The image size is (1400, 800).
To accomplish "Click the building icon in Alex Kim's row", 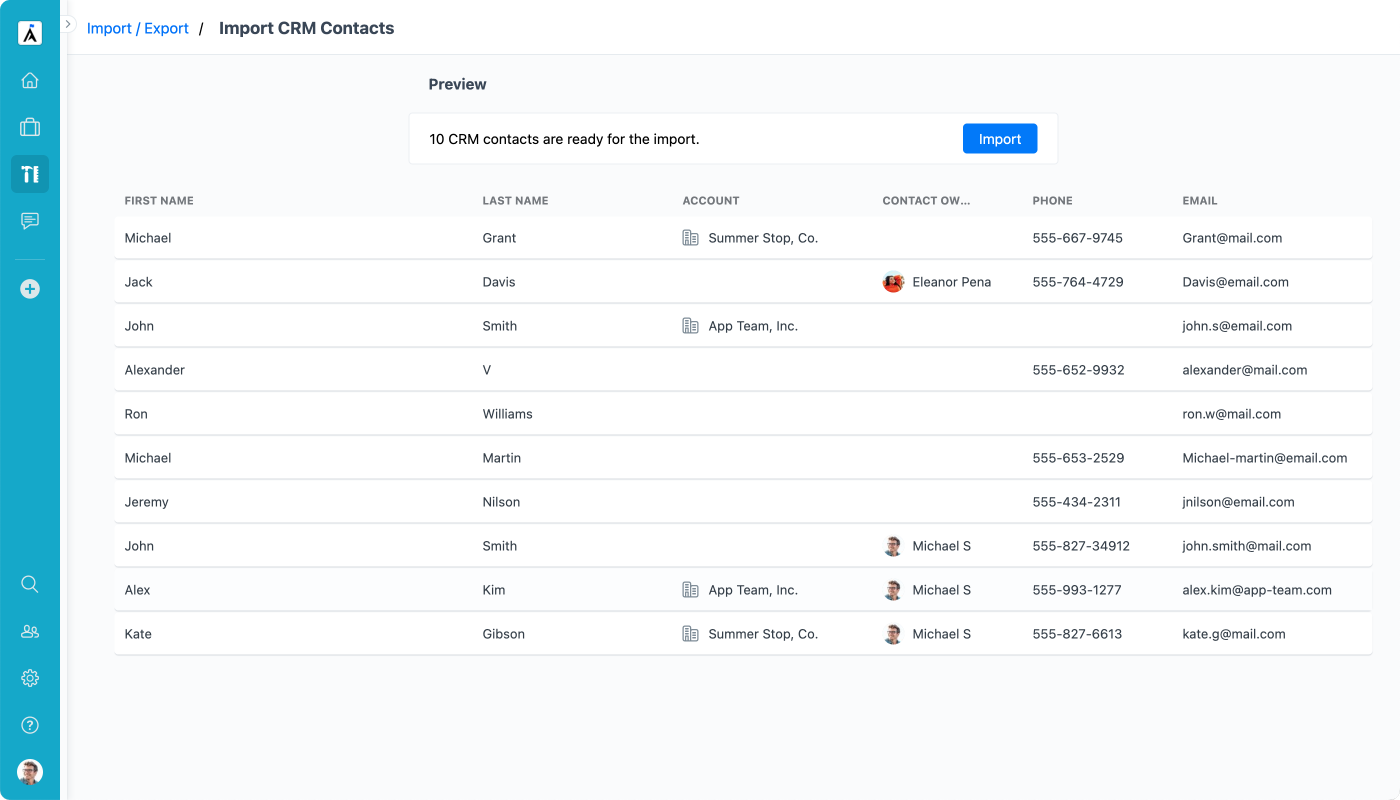I will click(690, 590).
